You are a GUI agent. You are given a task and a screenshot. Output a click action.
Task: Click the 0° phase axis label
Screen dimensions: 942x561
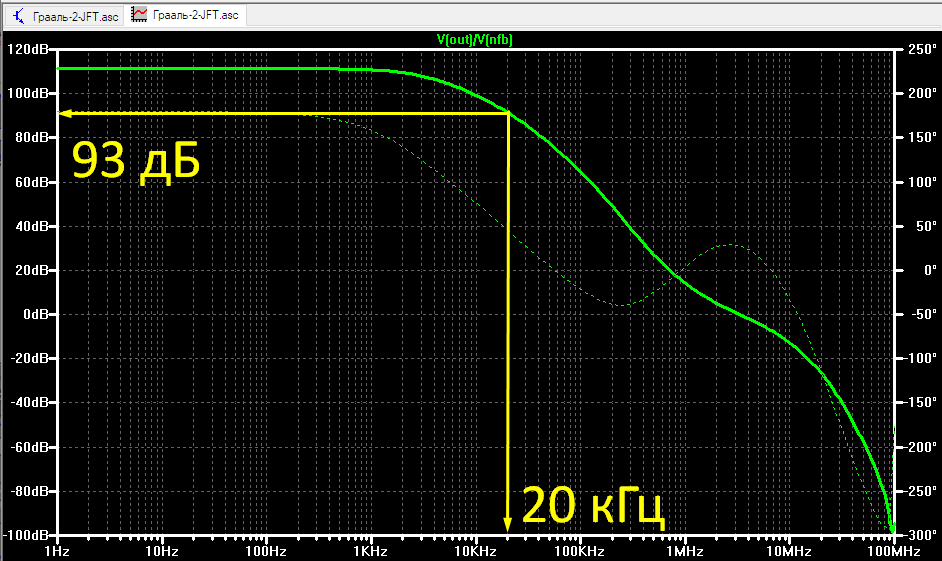929,270
